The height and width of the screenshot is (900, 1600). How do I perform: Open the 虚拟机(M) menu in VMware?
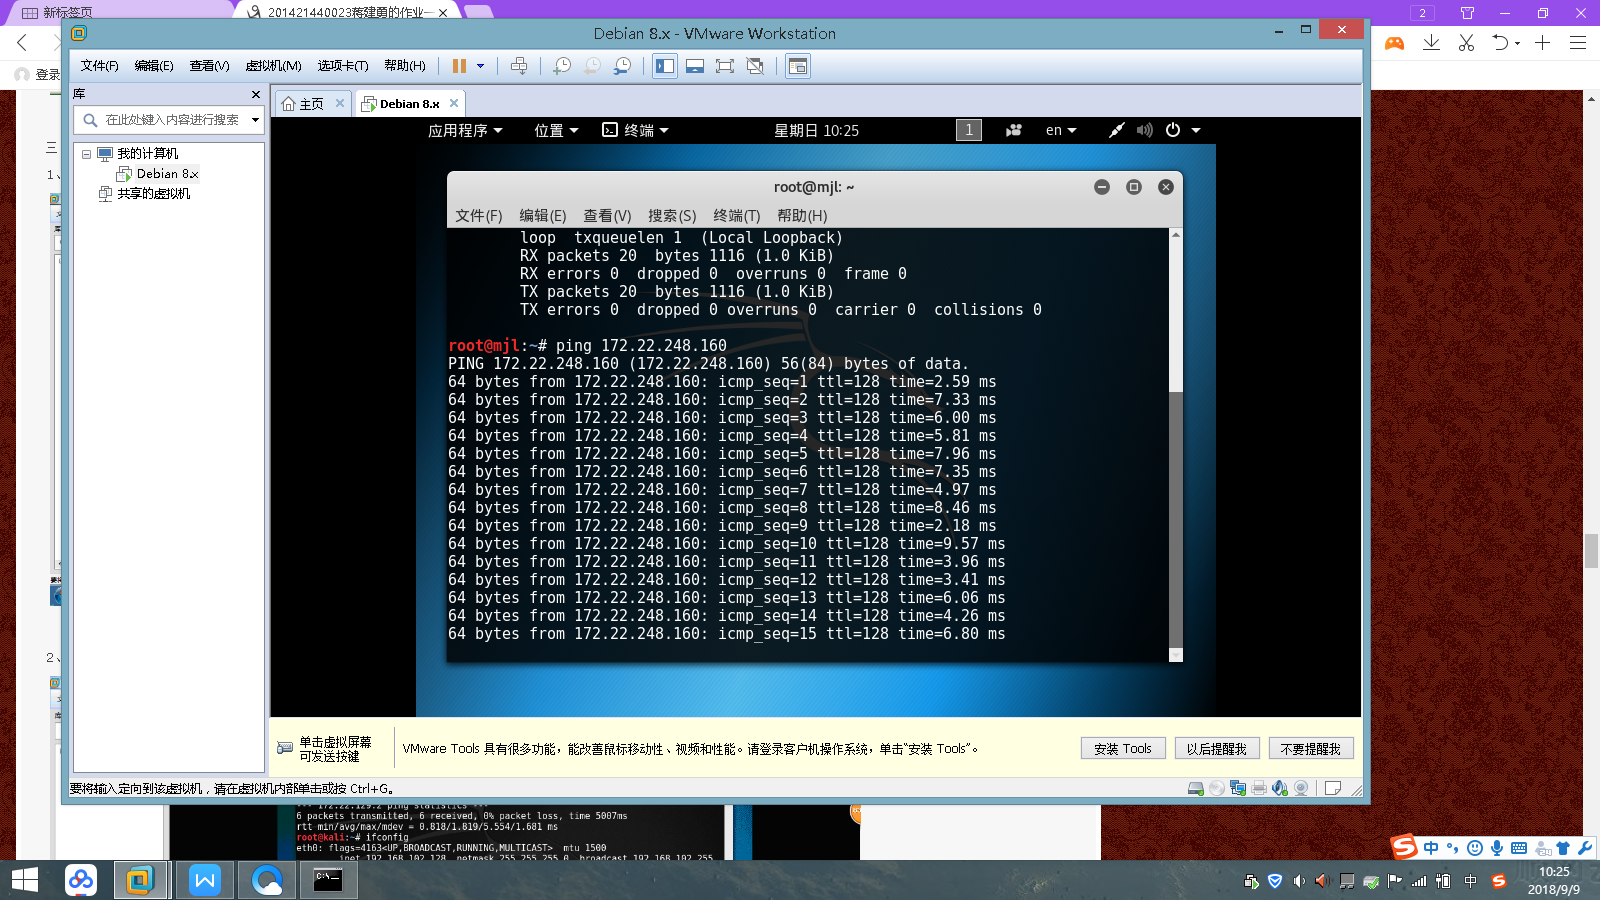coord(273,66)
